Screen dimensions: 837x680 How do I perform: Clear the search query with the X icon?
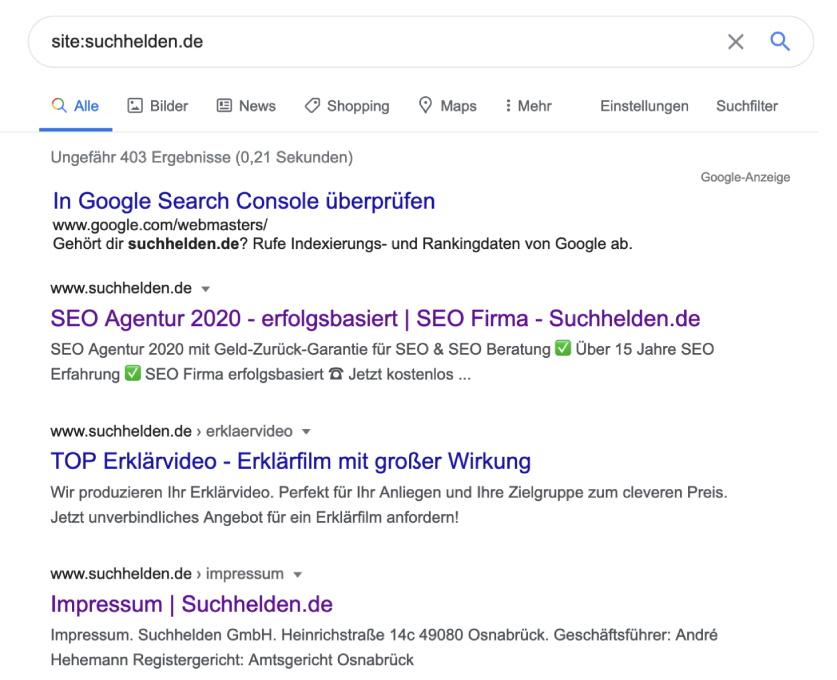[736, 42]
